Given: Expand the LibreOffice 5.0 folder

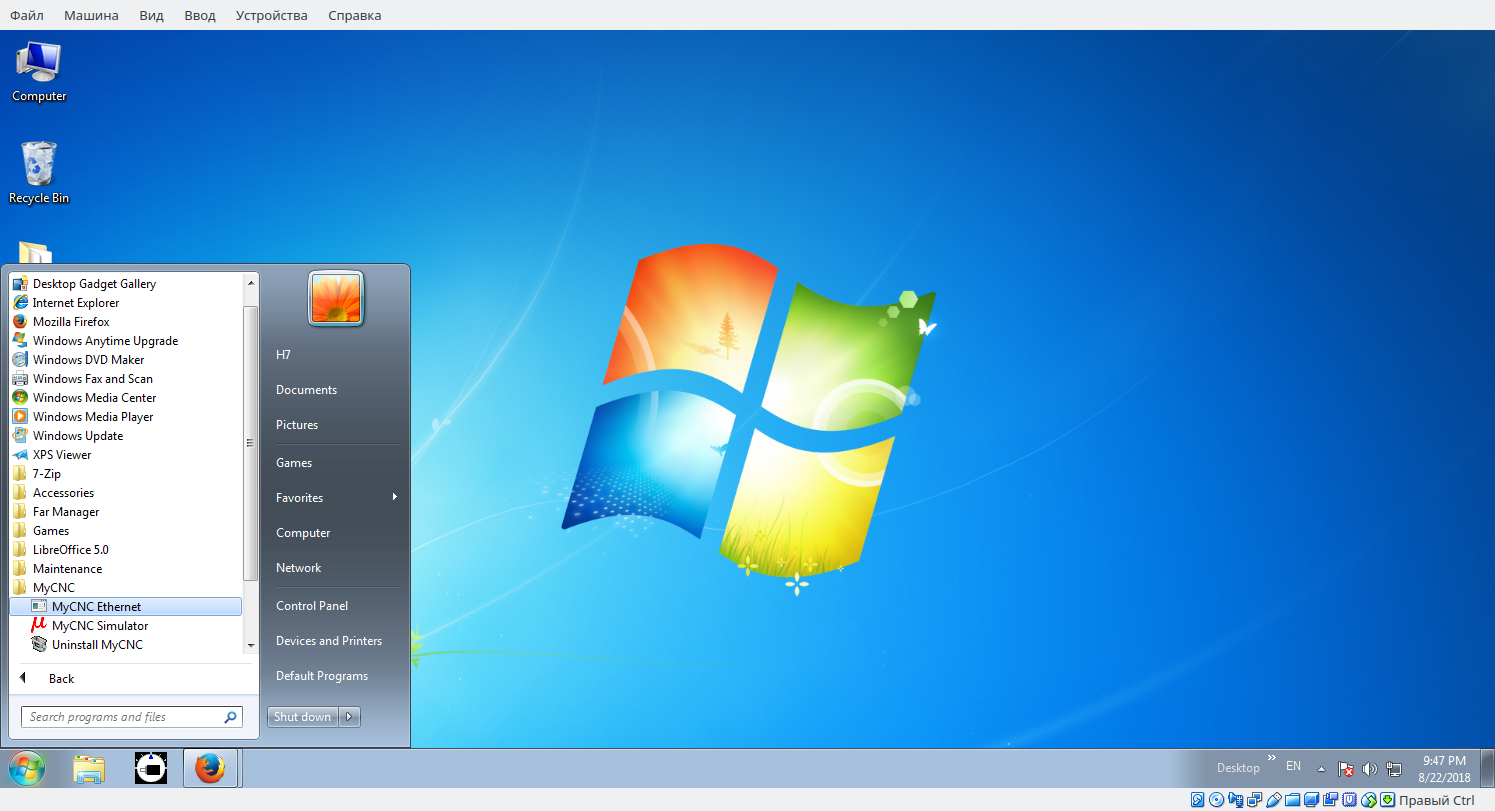Looking at the screenshot, I should (x=70, y=550).
